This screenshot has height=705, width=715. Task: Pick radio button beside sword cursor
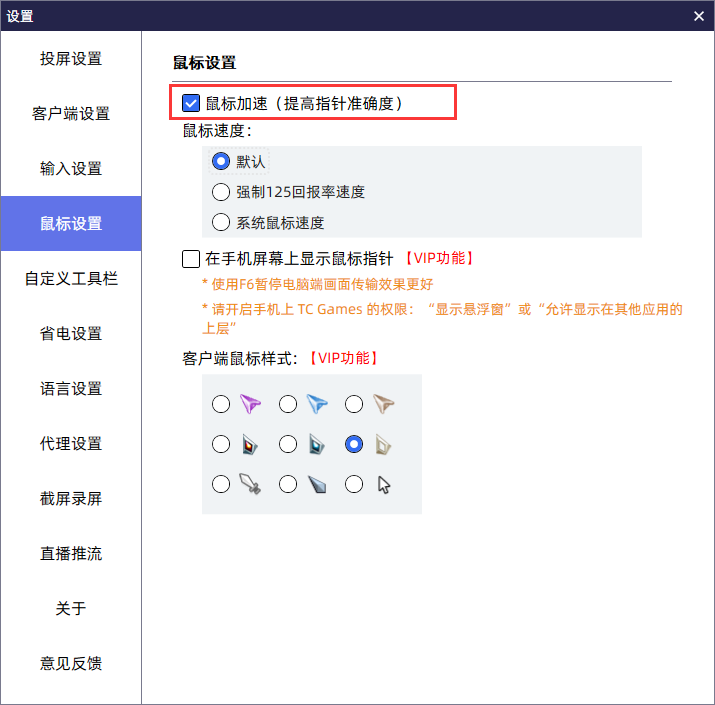click(x=221, y=484)
